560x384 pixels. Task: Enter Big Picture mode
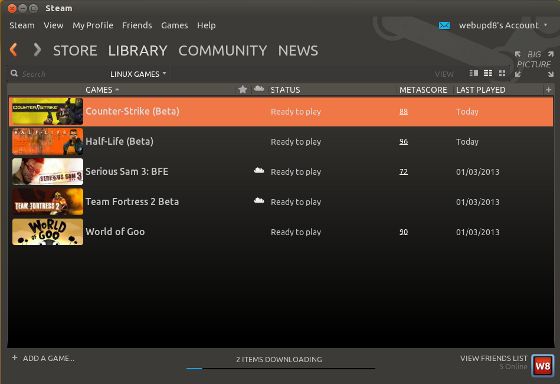coord(534,64)
